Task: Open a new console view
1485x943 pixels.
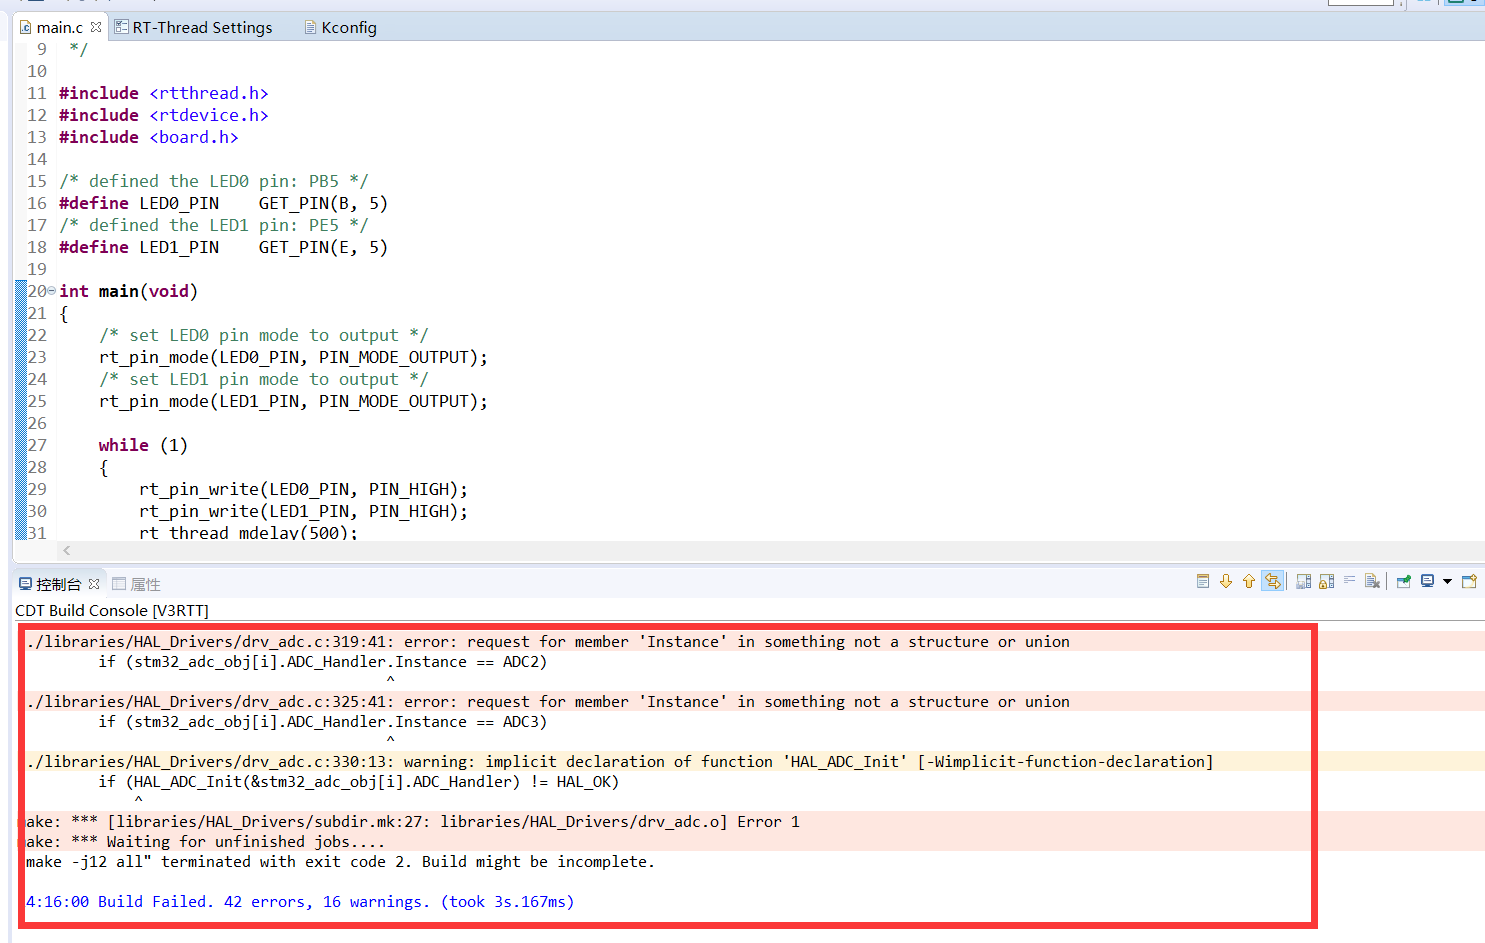Action: tap(1469, 581)
